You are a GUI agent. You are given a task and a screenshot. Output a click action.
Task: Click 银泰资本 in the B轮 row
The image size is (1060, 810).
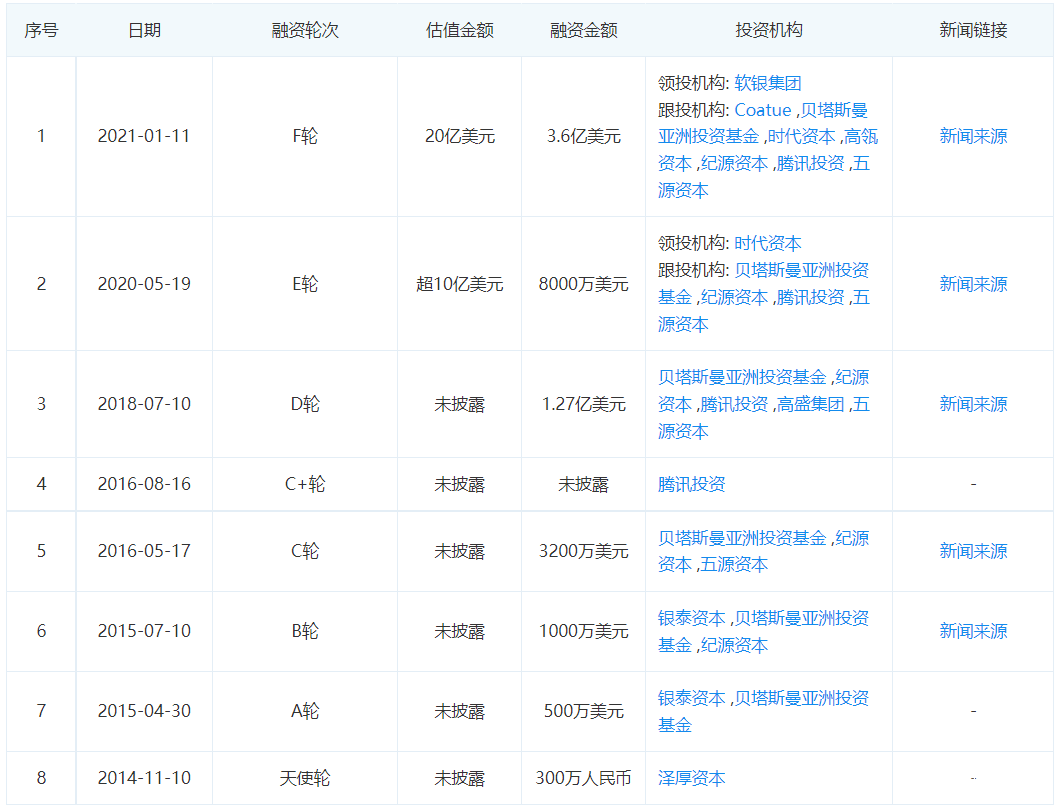pos(692,618)
